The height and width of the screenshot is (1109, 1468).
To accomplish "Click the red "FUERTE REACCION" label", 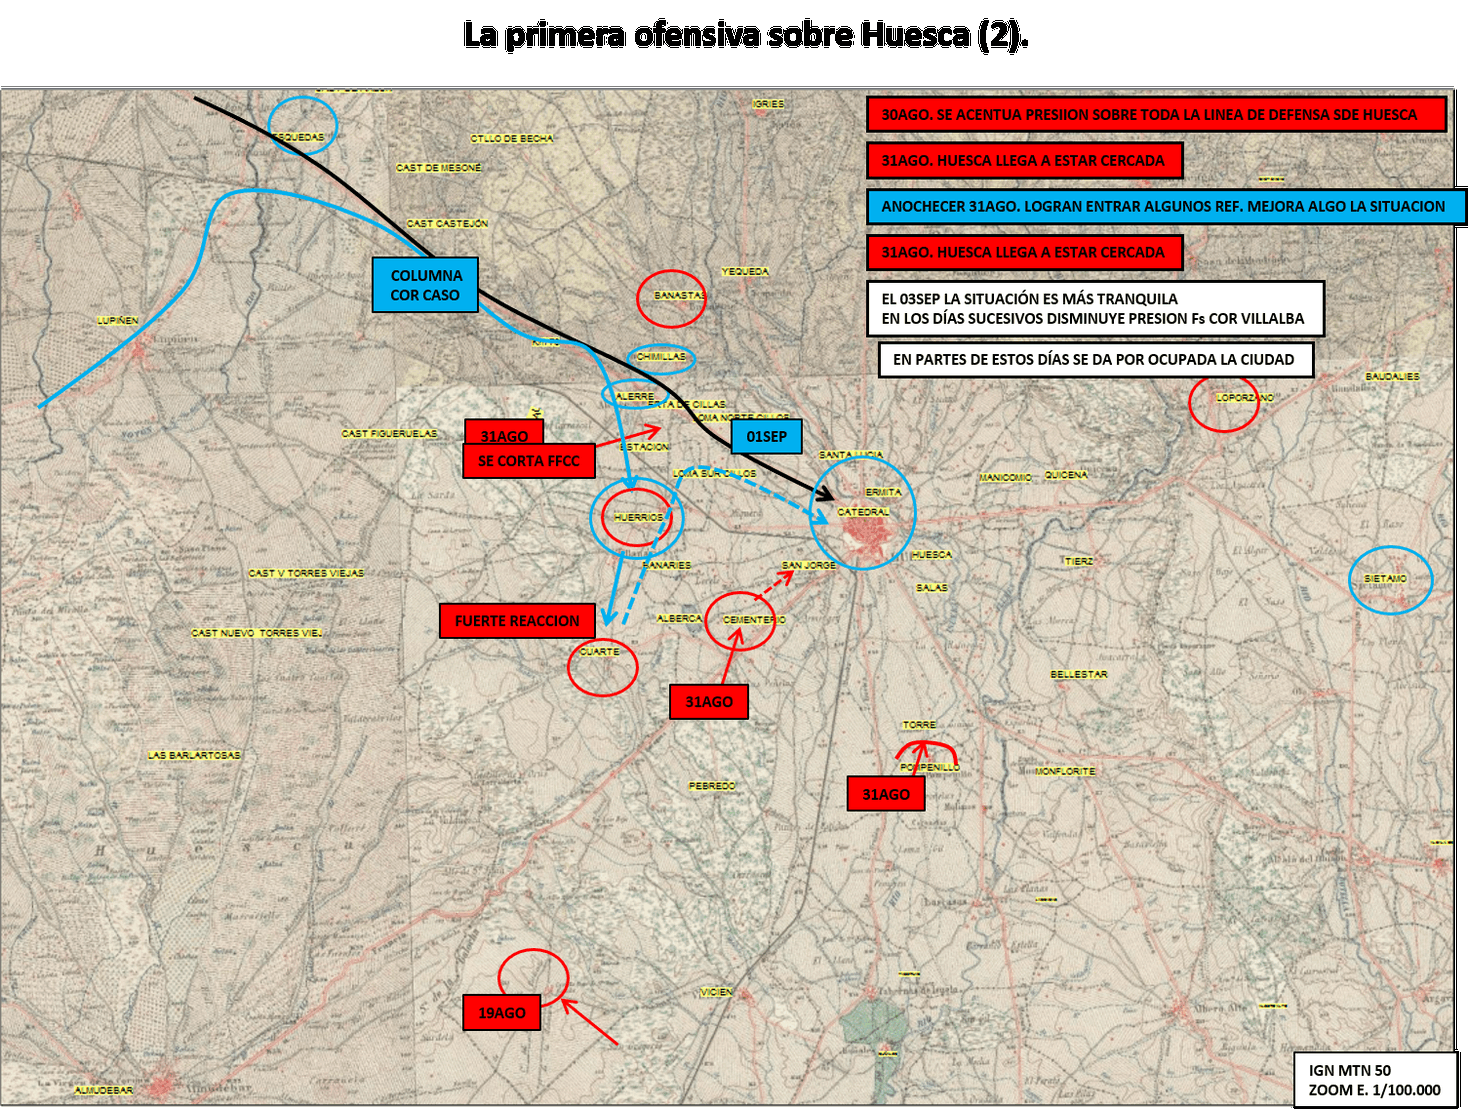I will [517, 621].
